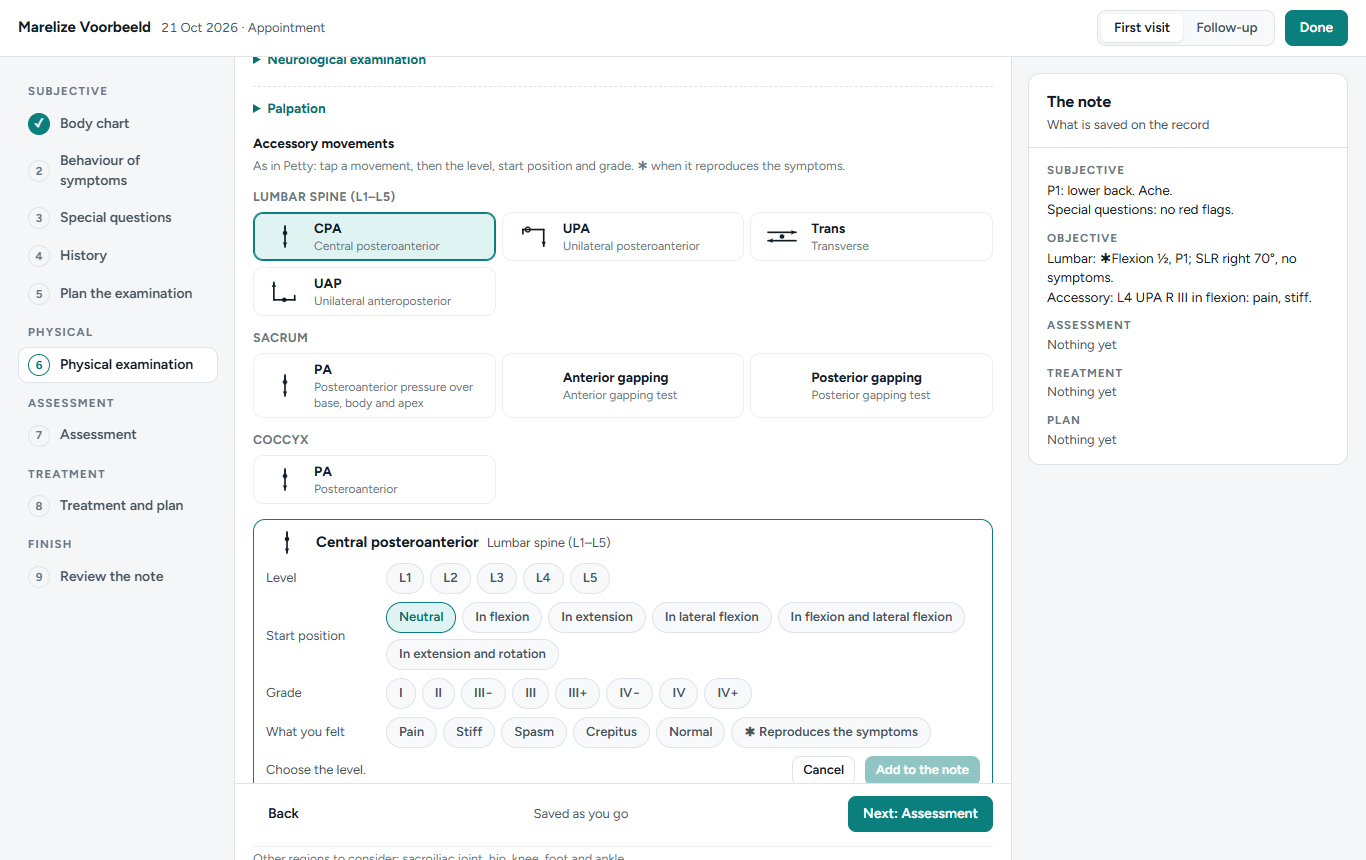Click the UAP unilateral anteroposterior icon

click(x=285, y=292)
